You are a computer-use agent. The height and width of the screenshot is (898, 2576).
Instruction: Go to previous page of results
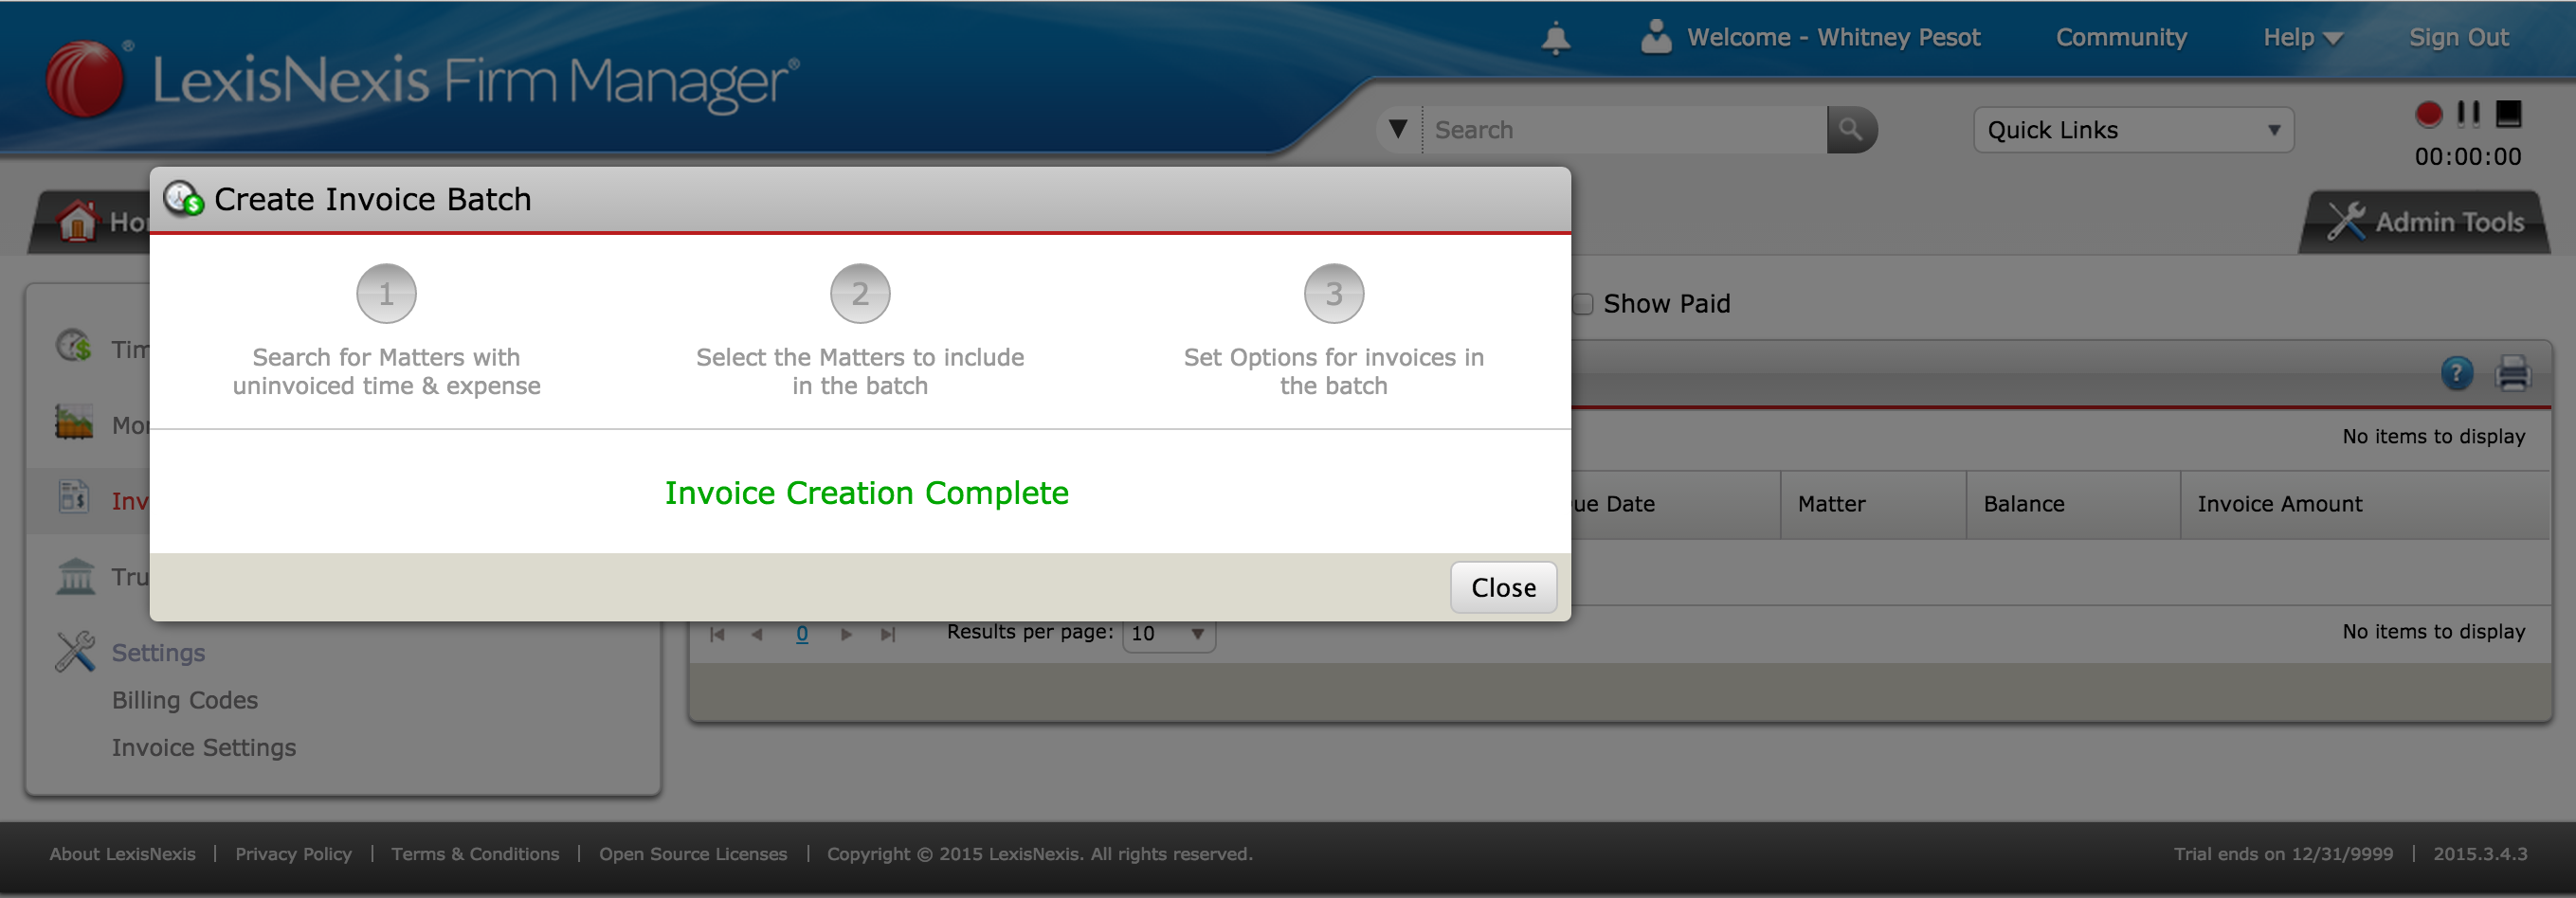(x=757, y=634)
